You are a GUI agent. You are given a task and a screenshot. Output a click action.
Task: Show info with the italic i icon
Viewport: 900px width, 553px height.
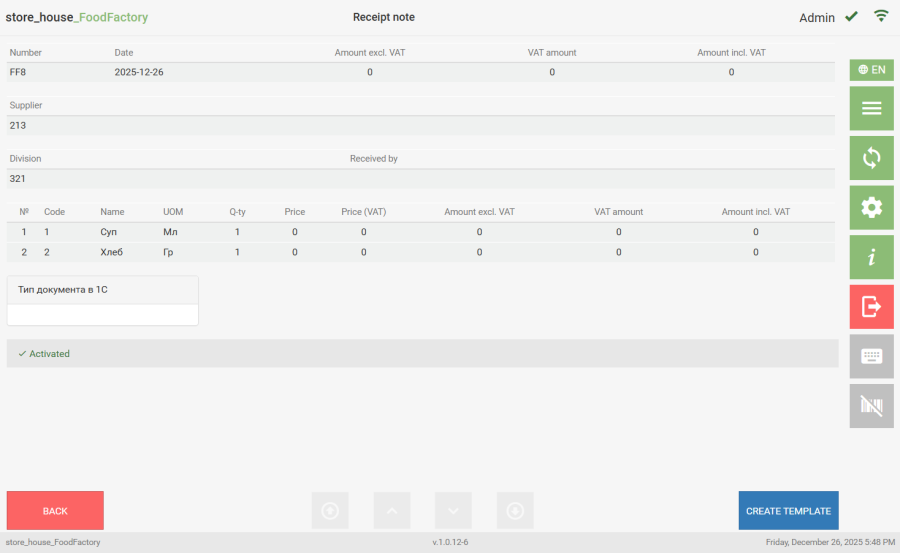[x=871, y=257]
